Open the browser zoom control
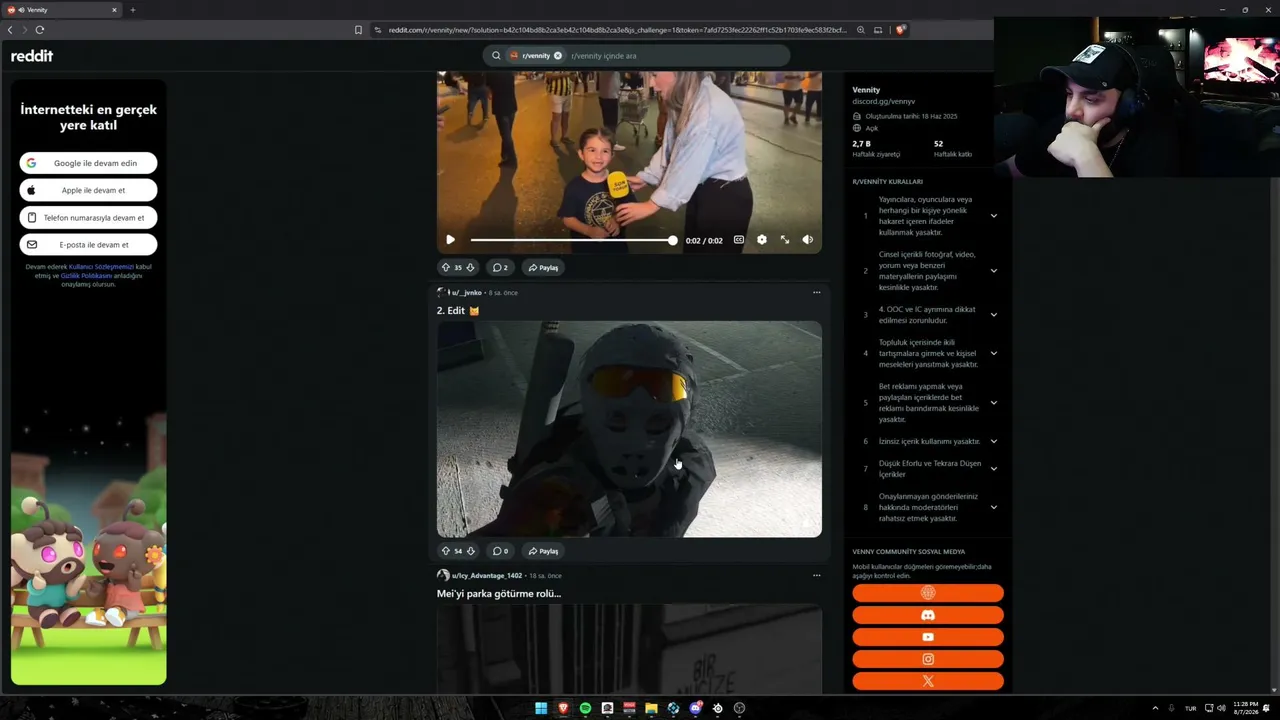Image resolution: width=1280 pixels, height=720 pixels. point(861,30)
